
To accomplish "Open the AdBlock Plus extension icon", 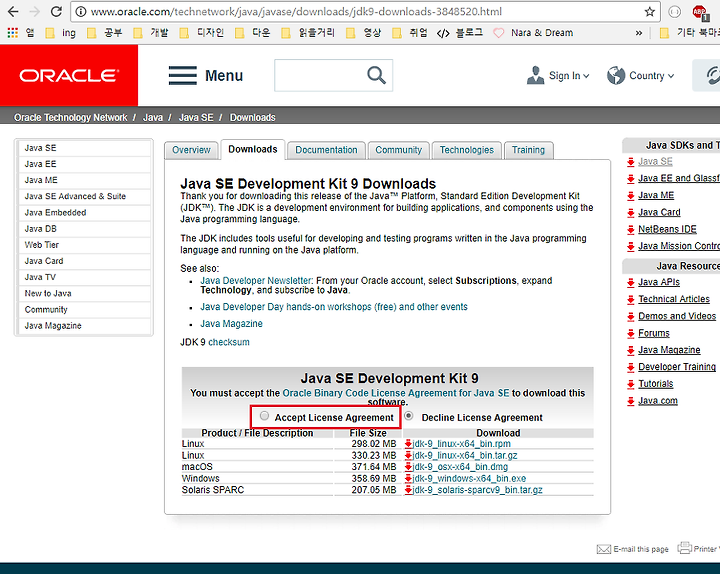I will point(700,12).
